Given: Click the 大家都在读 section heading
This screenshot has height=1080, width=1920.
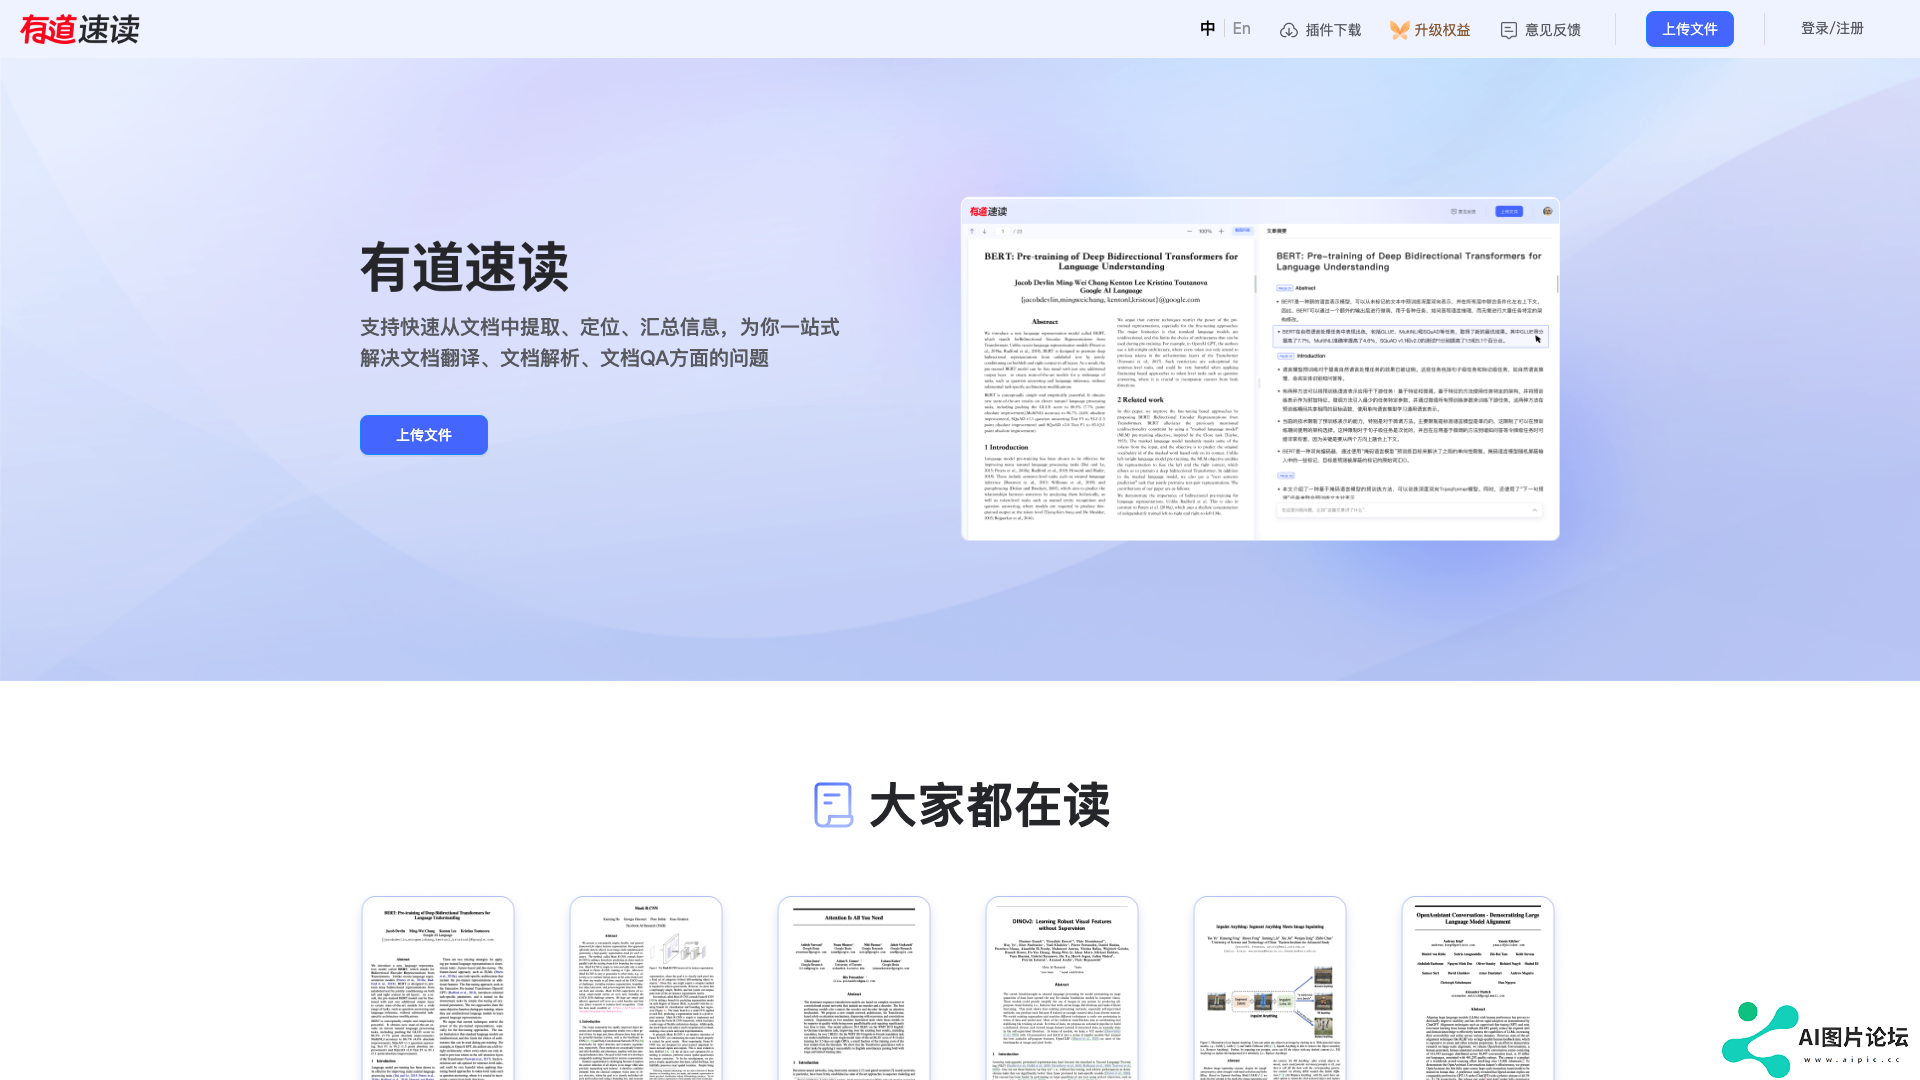Looking at the screenshot, I should click(990, 805).
